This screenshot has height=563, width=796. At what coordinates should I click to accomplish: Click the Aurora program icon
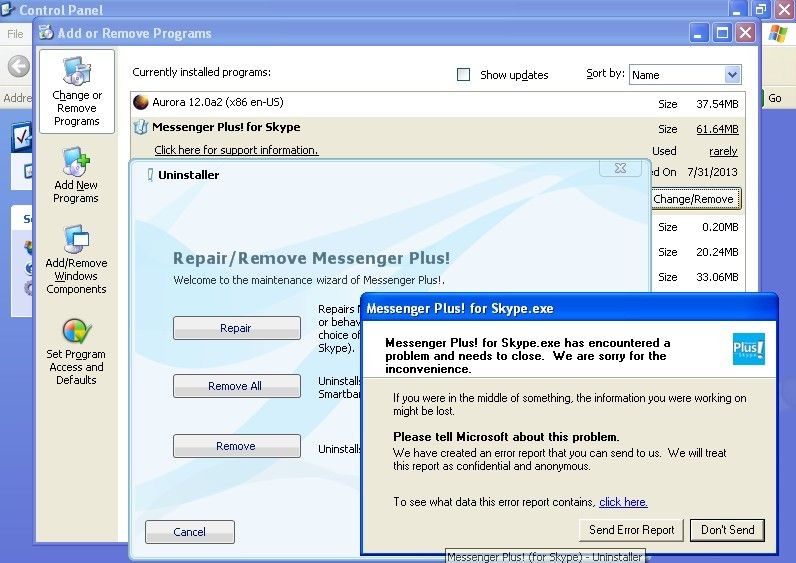pyautogui.click(x=140, y=102)
